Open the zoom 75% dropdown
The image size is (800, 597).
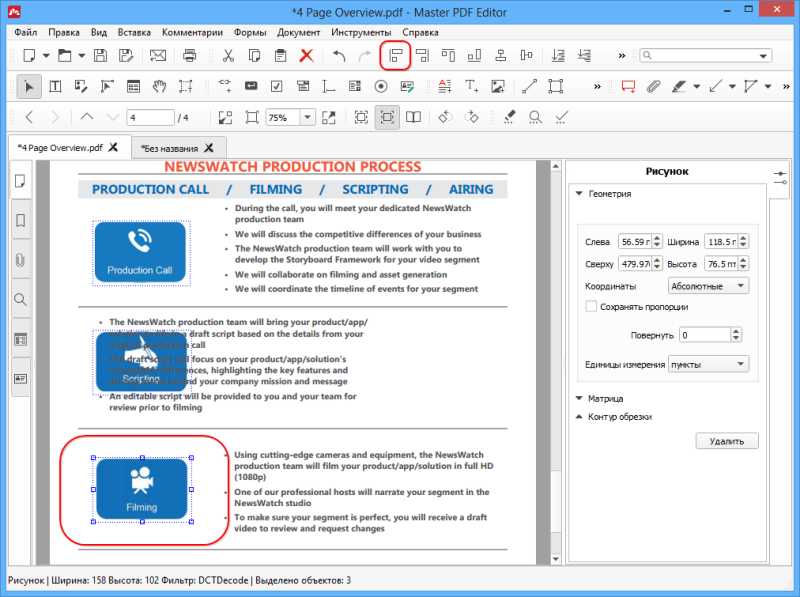(307, 117)
